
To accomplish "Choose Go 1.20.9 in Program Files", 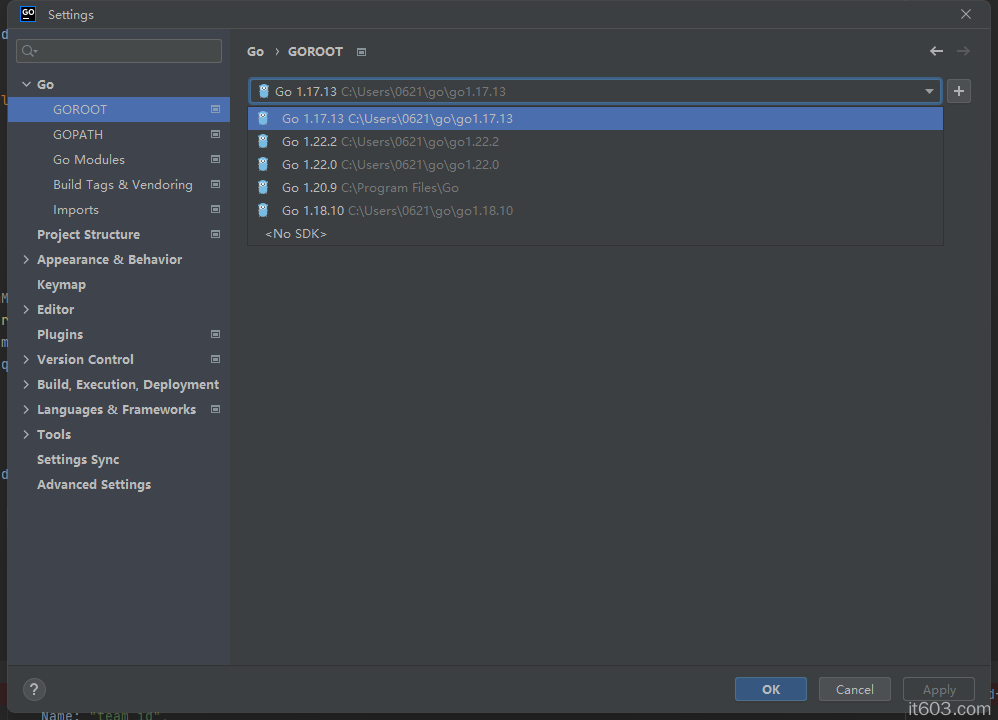I will click(370, 187).
